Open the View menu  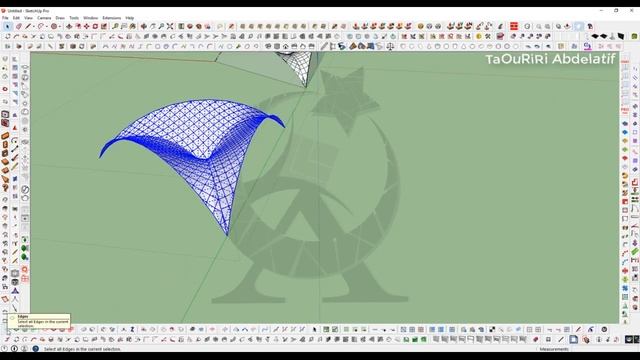point(28,18)
